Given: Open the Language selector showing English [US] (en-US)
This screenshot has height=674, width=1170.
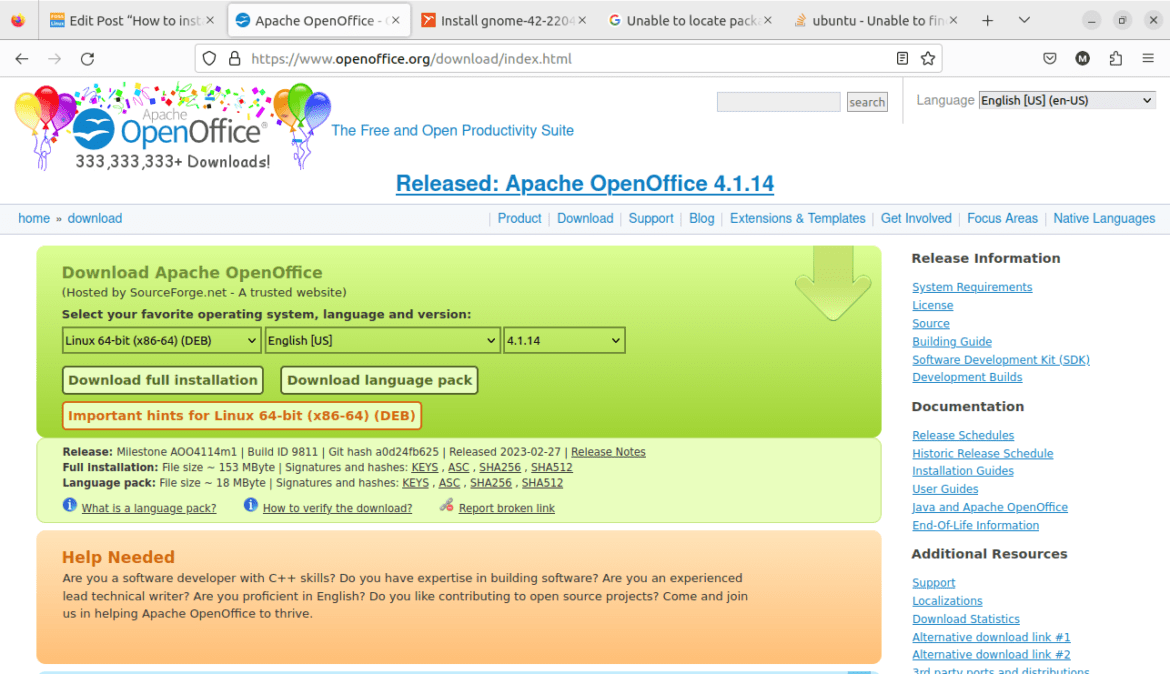Looking at the screenshot, I should click(x=1065, y=99).
